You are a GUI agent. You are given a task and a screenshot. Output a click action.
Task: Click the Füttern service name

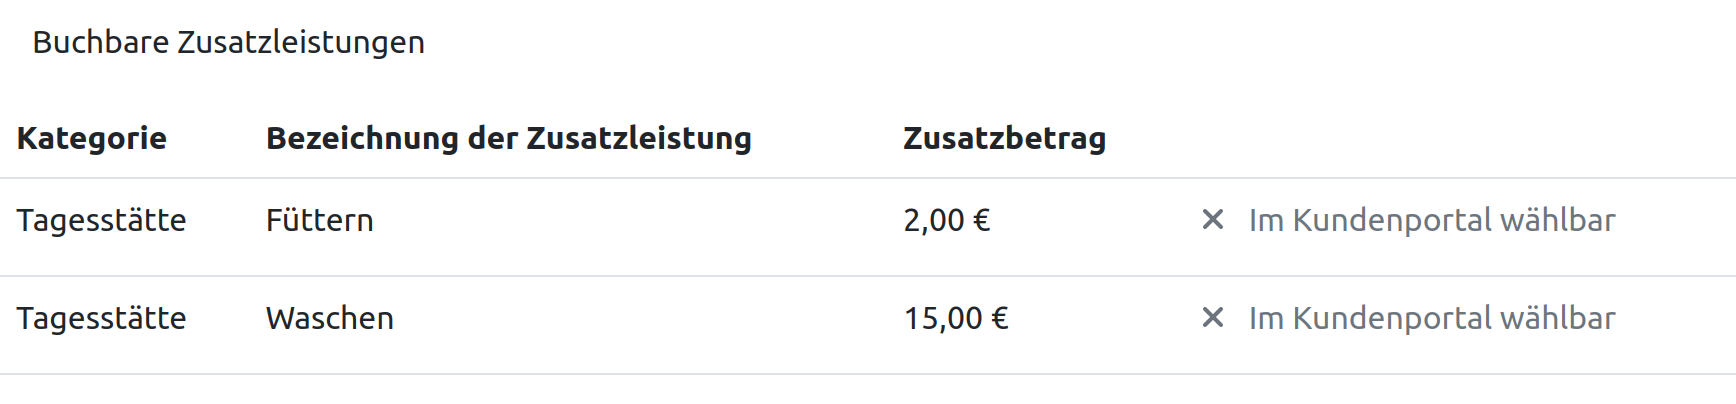[x=319, y=220]
